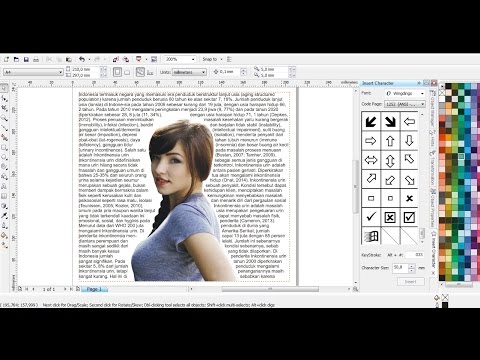Open the Hints docker tab
Viewport: 480px width, 360px height.
[x=433, y=138]
